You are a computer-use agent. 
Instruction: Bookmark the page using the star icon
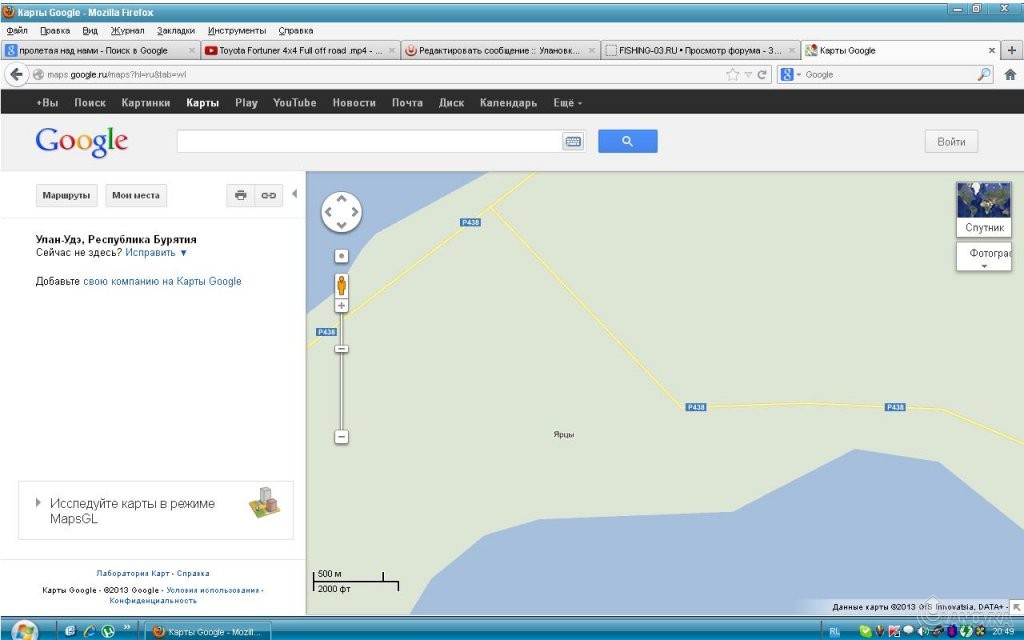(x=733, y=74)
